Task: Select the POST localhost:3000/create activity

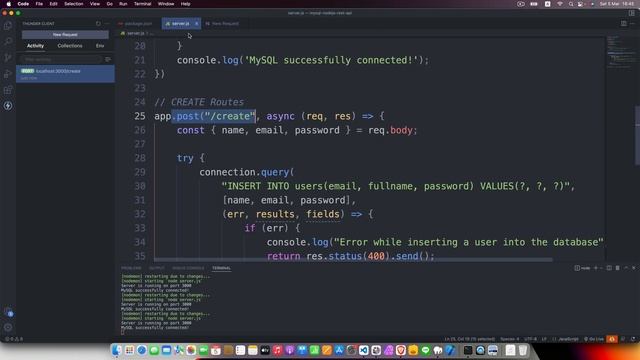Action: tap(65, 74)
